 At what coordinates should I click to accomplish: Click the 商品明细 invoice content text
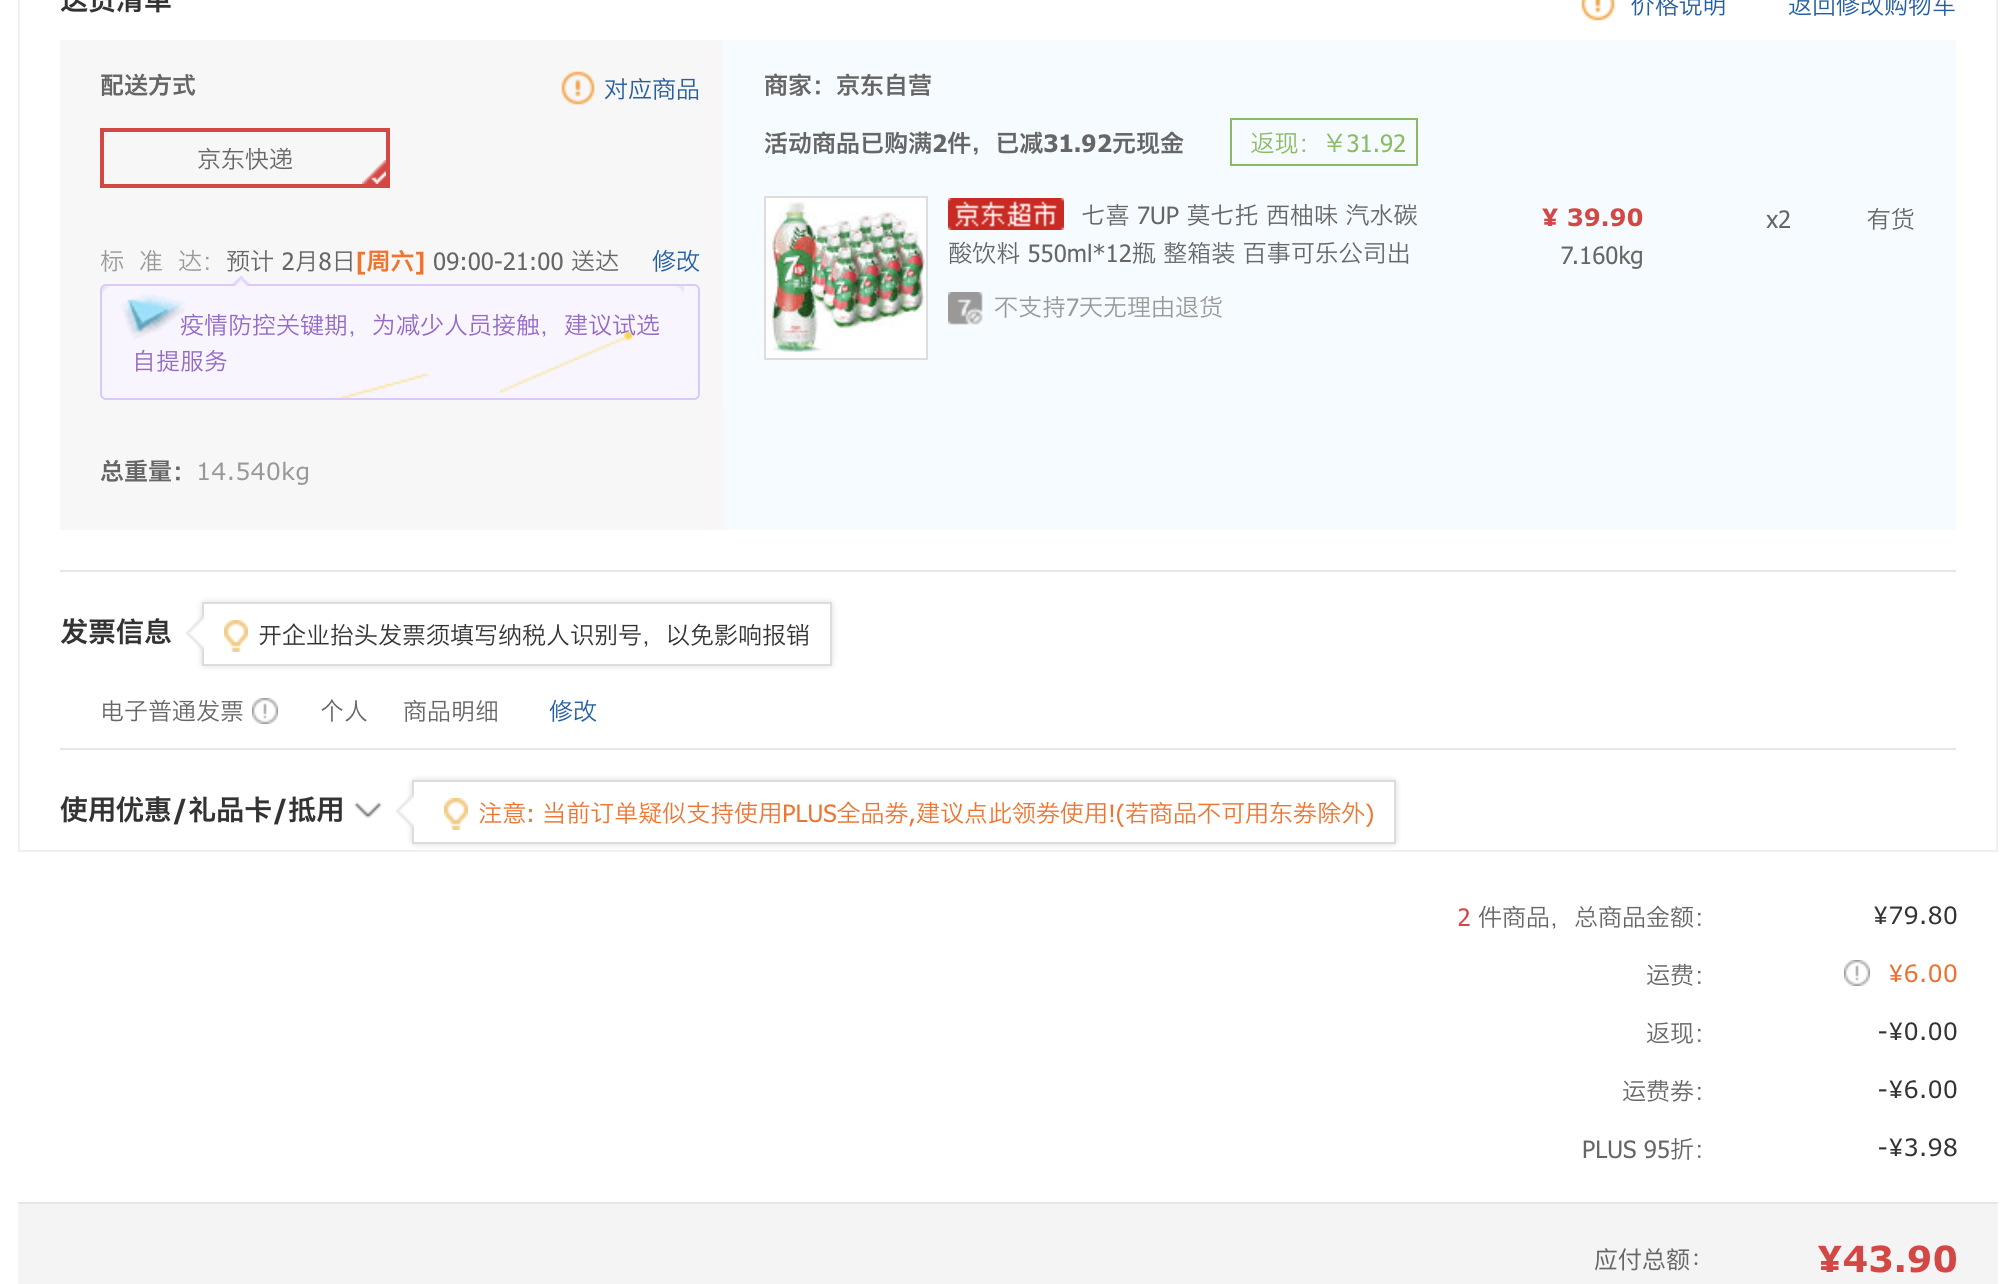tap(451, 711)
